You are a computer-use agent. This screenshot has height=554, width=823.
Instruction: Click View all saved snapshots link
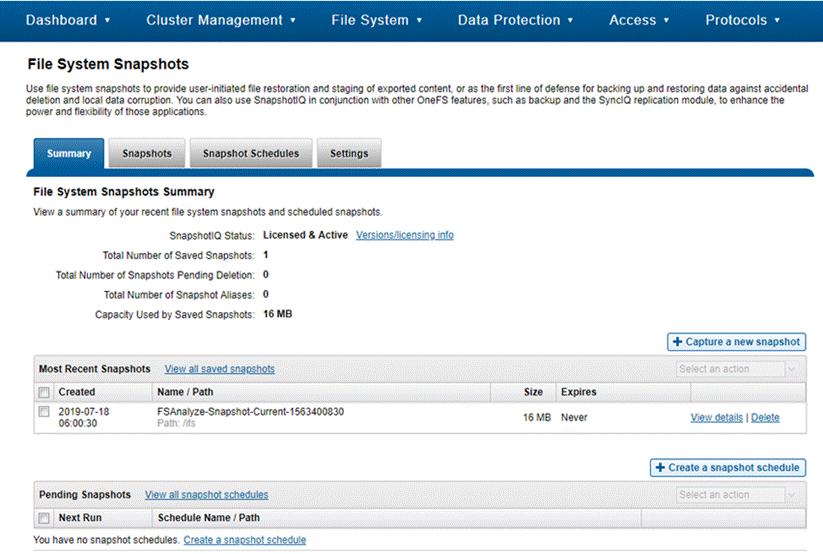[219, 369]
